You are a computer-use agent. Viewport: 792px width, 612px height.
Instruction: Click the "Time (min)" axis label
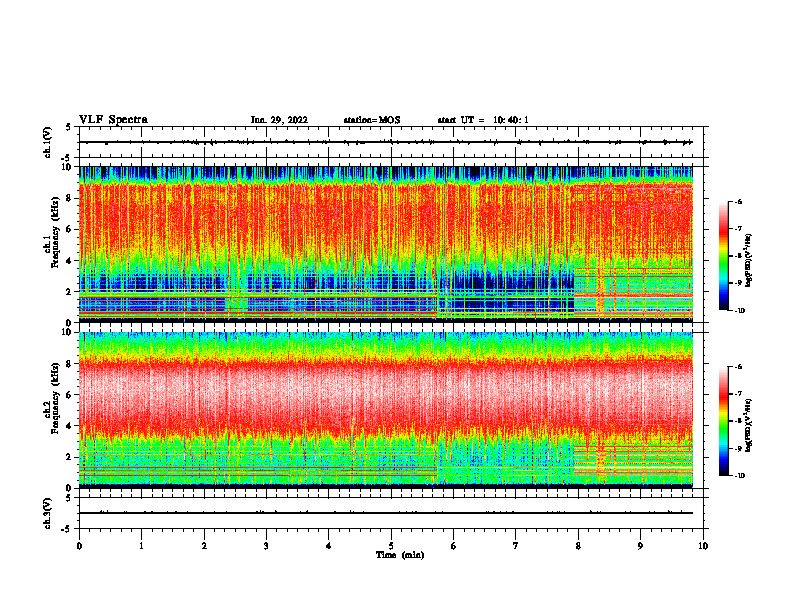pos(400,555)
